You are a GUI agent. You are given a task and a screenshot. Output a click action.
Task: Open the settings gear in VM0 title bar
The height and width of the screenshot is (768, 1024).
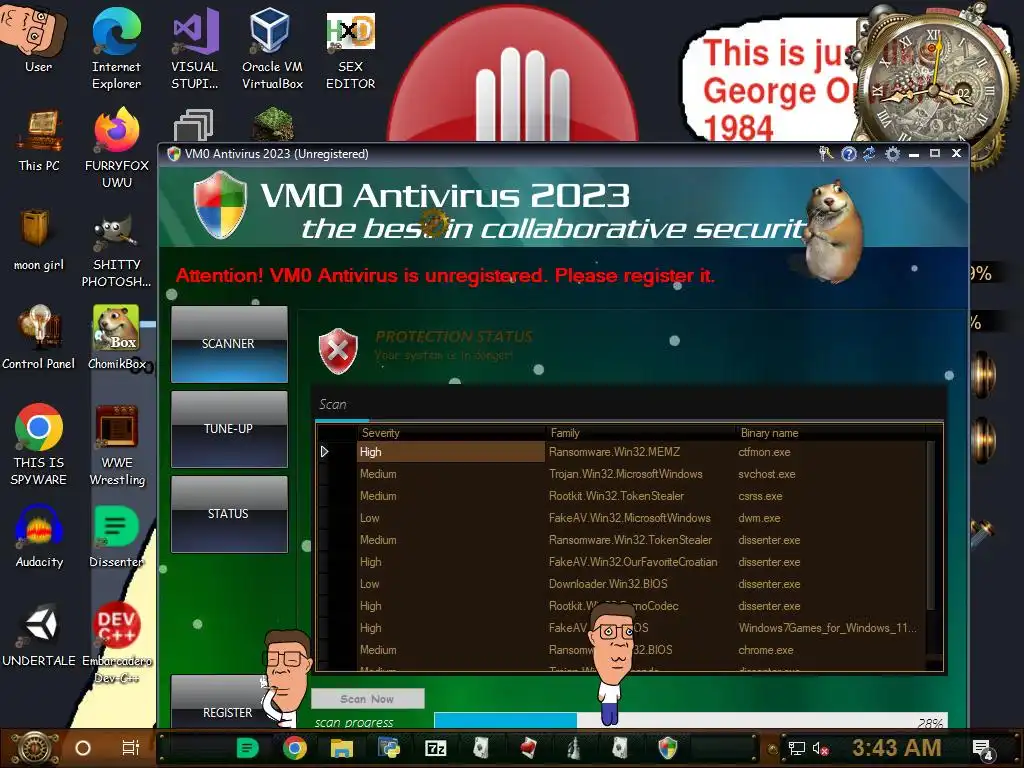pos(892,153)
